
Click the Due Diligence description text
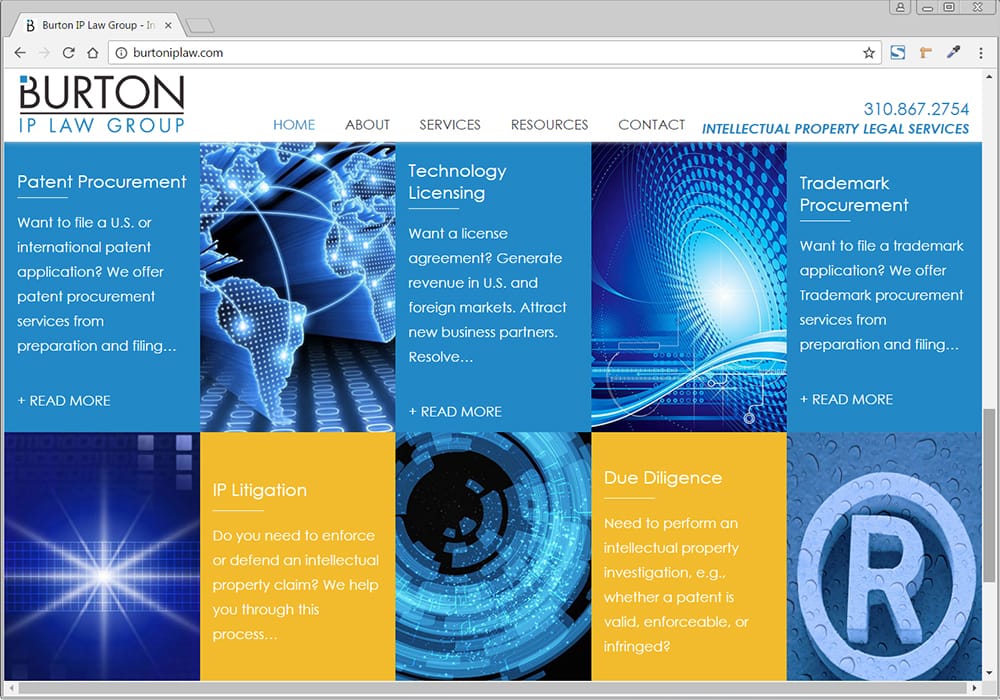(x=676, y=585)
